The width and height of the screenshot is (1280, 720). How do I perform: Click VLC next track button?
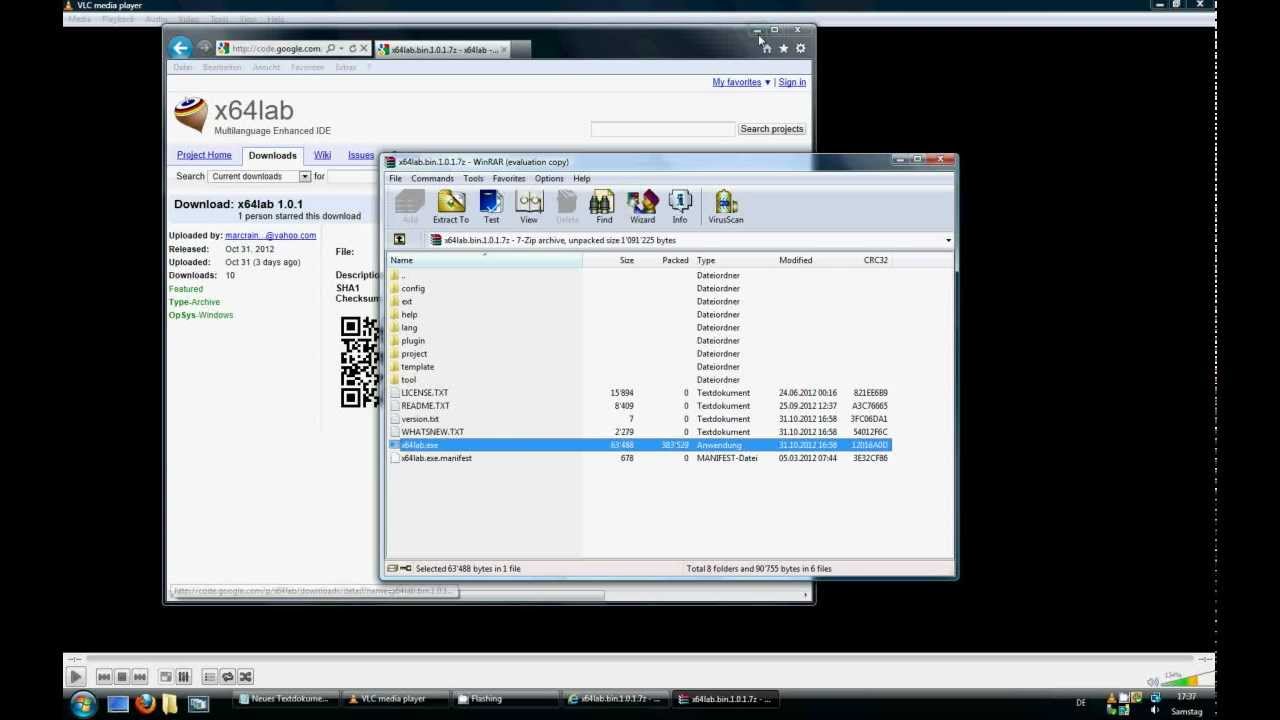point(139,677)
